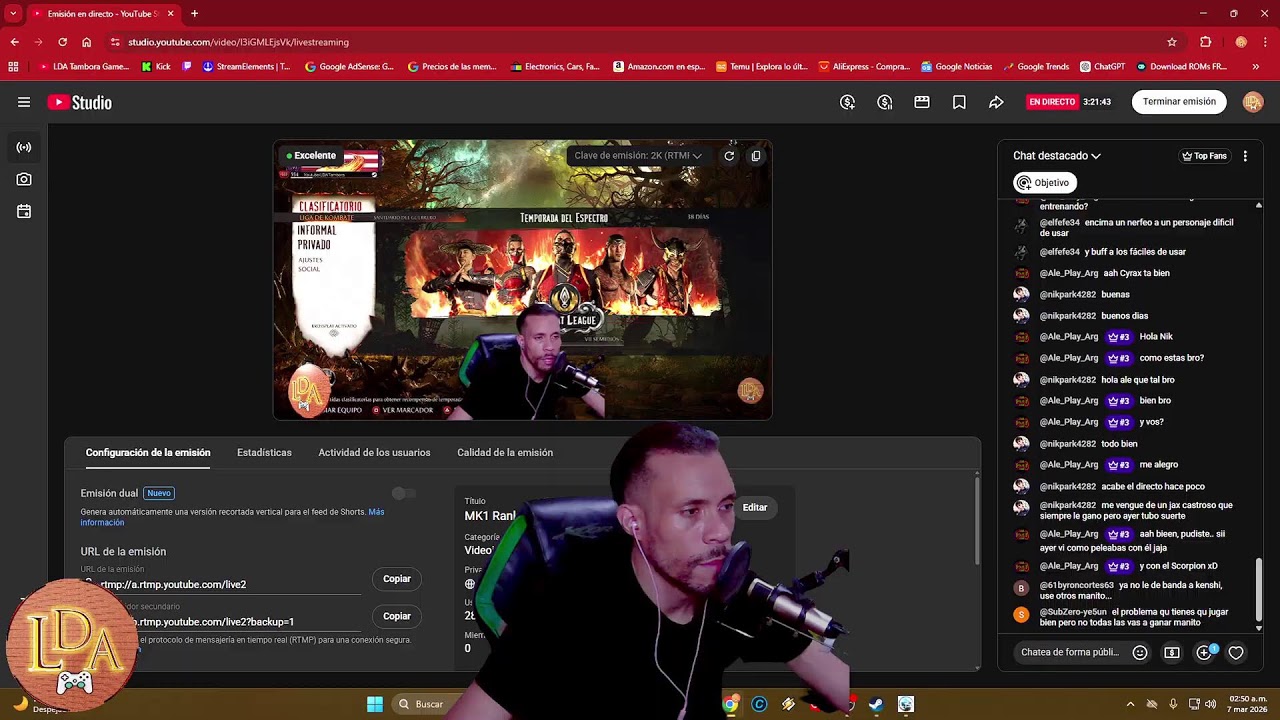Click the EN DIRECTO live badge
Screen dimensions: 1280x720
tap(1052, 102)
